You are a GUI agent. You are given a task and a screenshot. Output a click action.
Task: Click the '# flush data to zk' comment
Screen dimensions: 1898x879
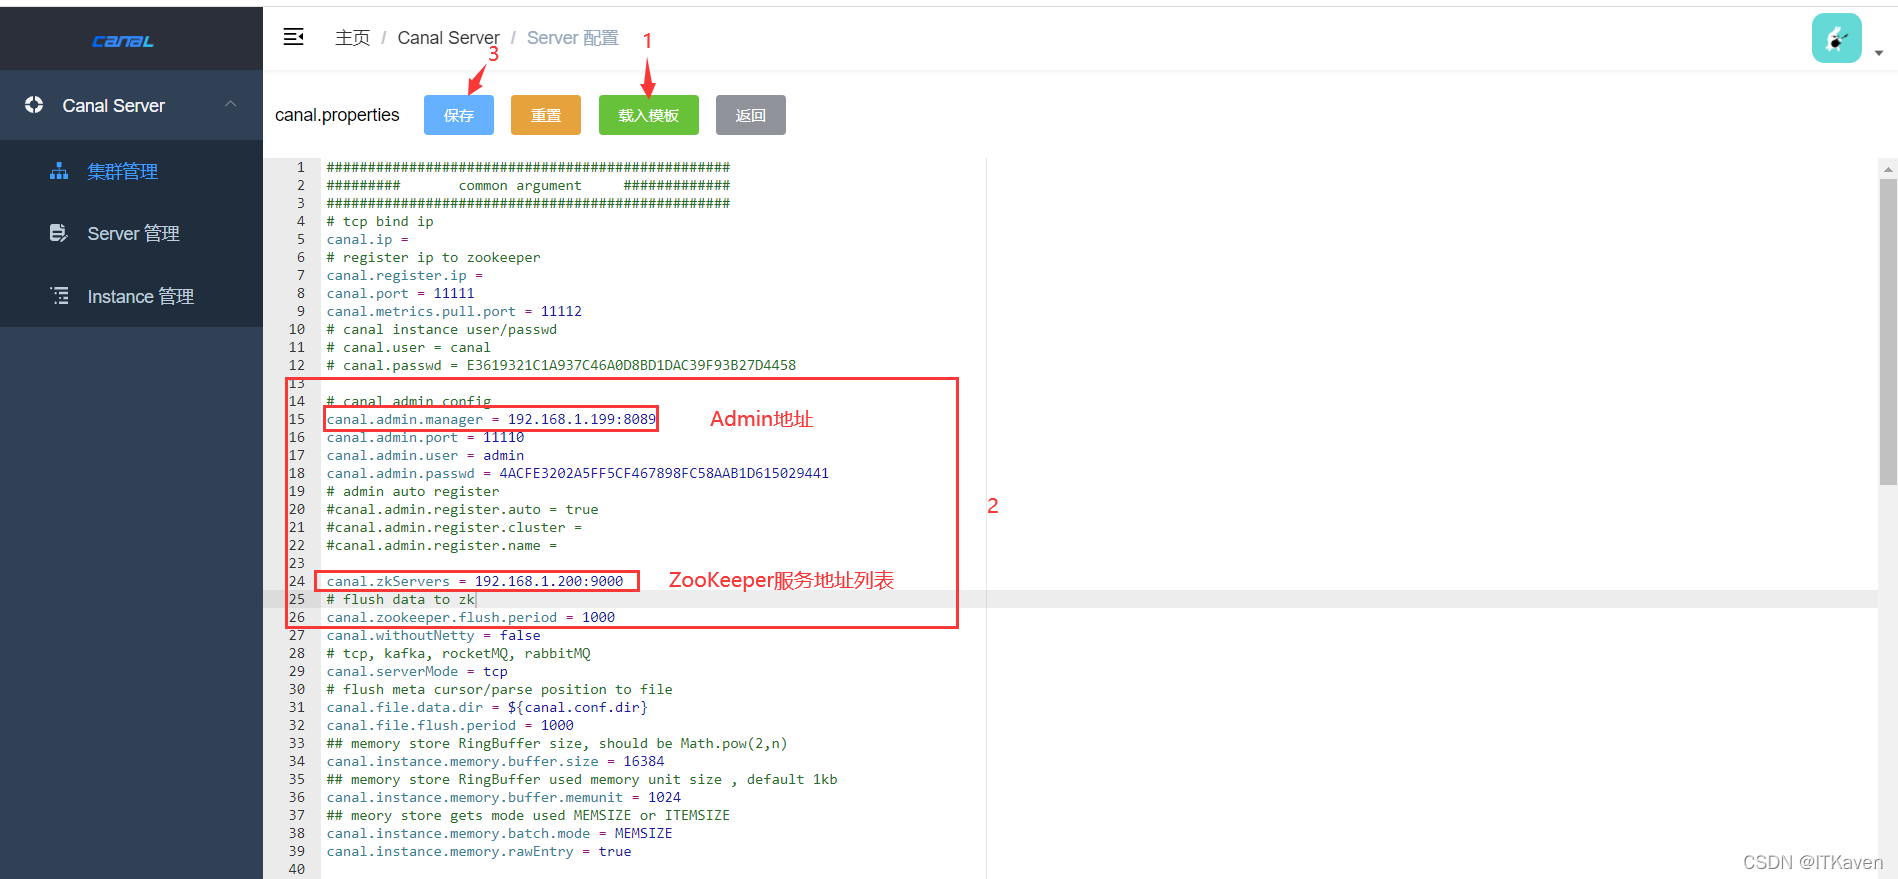[x=401, y=599]
